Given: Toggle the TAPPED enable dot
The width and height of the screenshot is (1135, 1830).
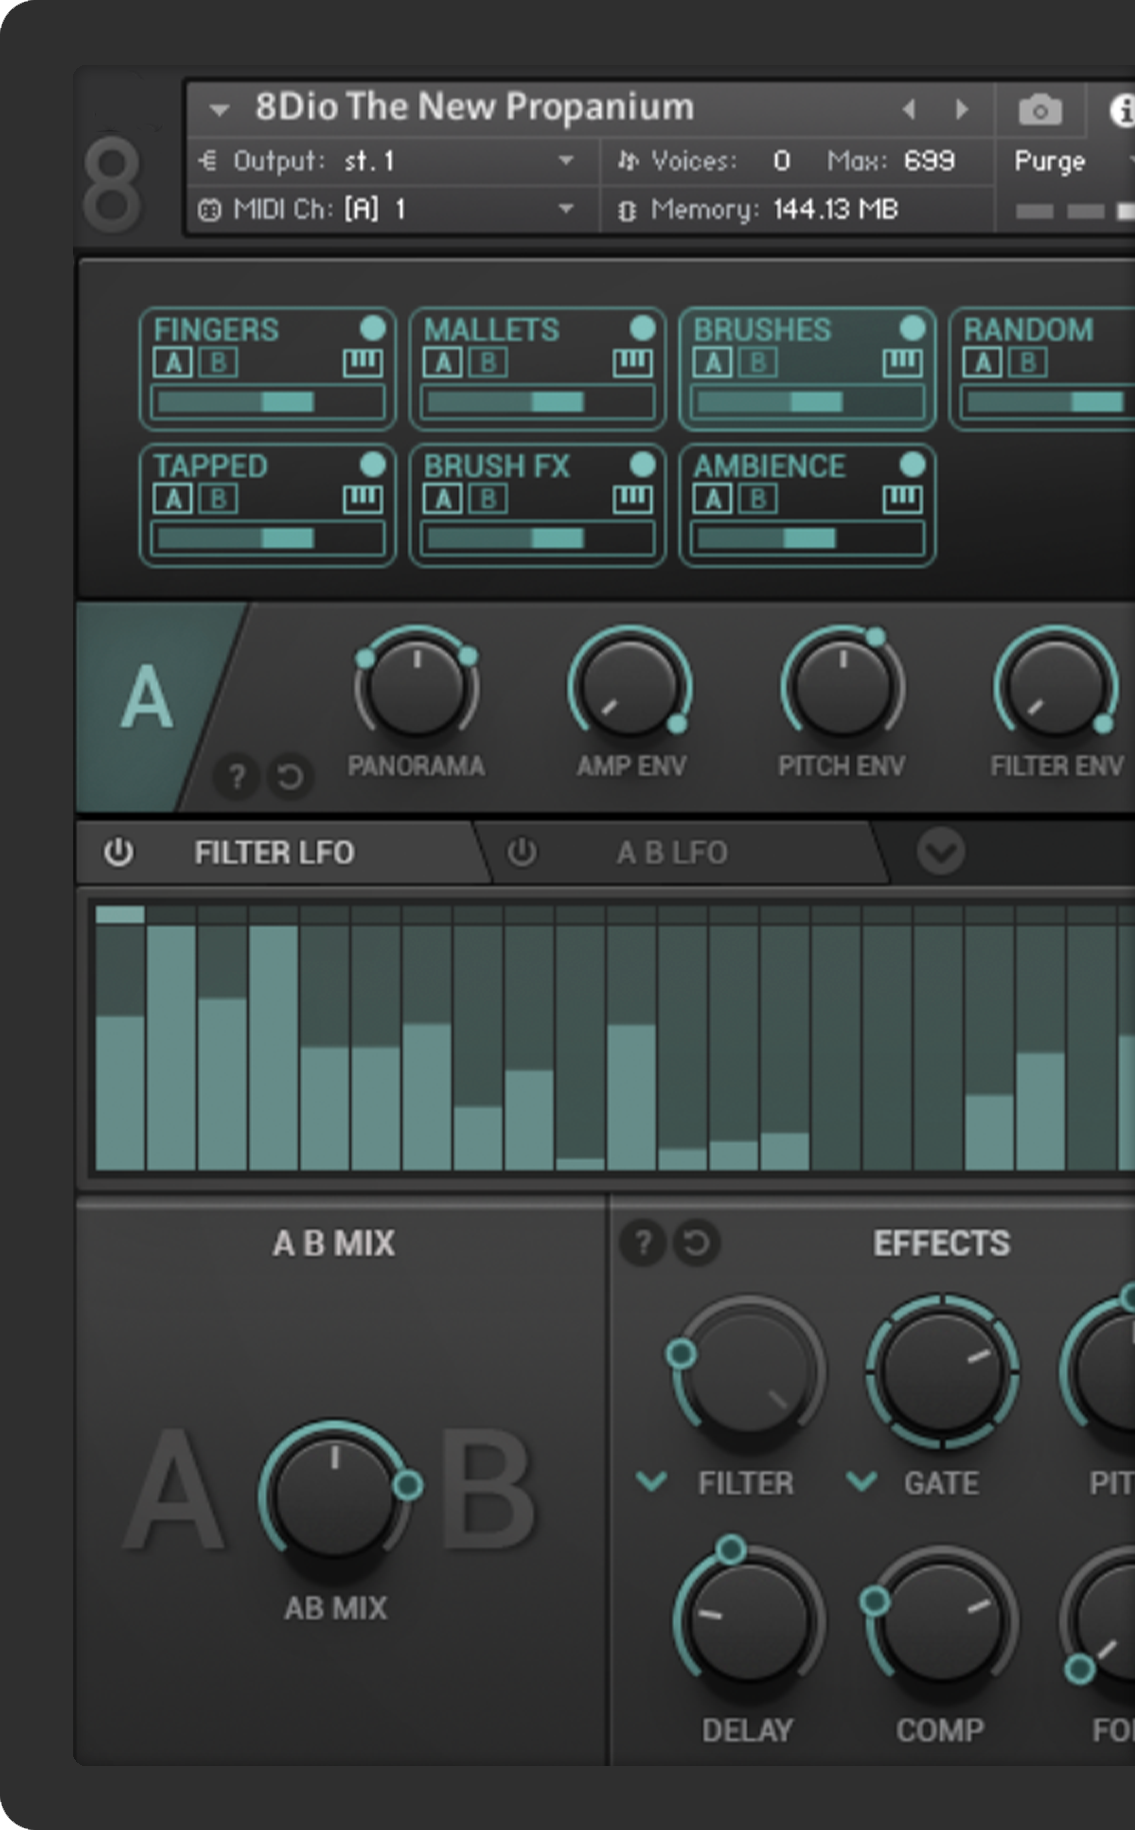Looking at the screenshot, I should click(x=372, y=464).
